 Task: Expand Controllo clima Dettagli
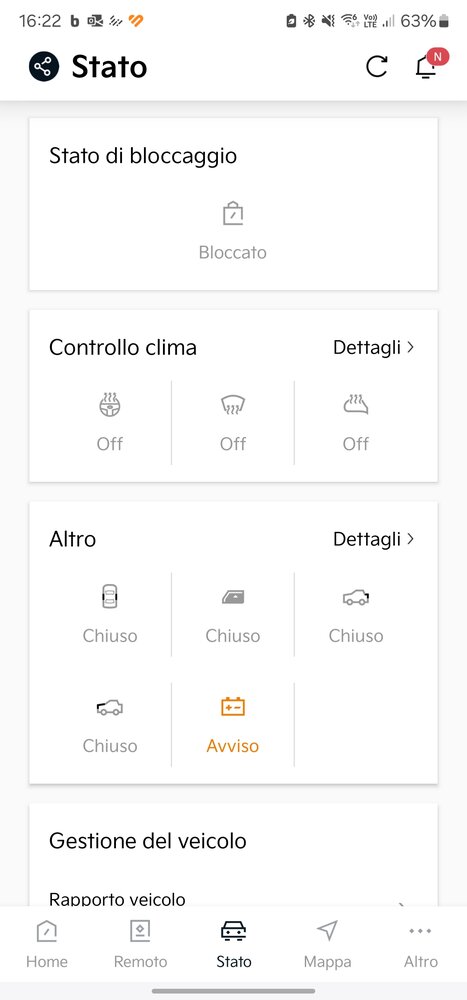tap(374, 348)
